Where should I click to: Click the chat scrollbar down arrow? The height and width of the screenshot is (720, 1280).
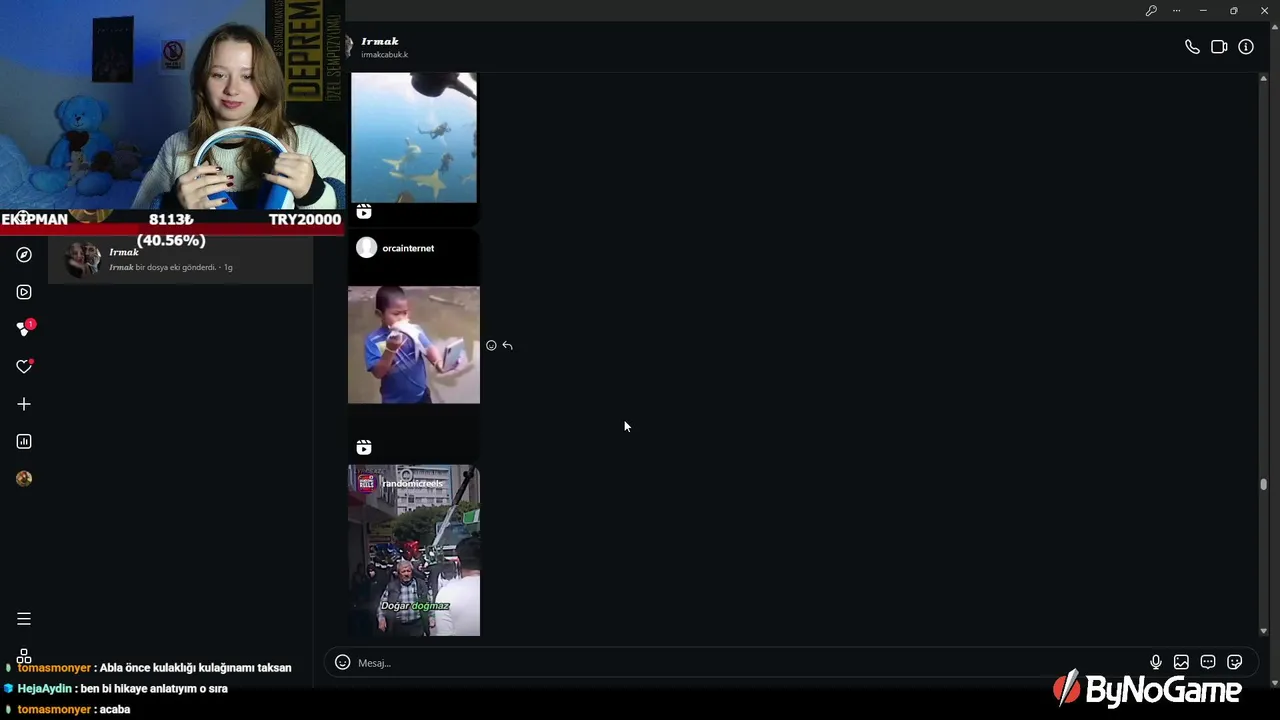1263,631
